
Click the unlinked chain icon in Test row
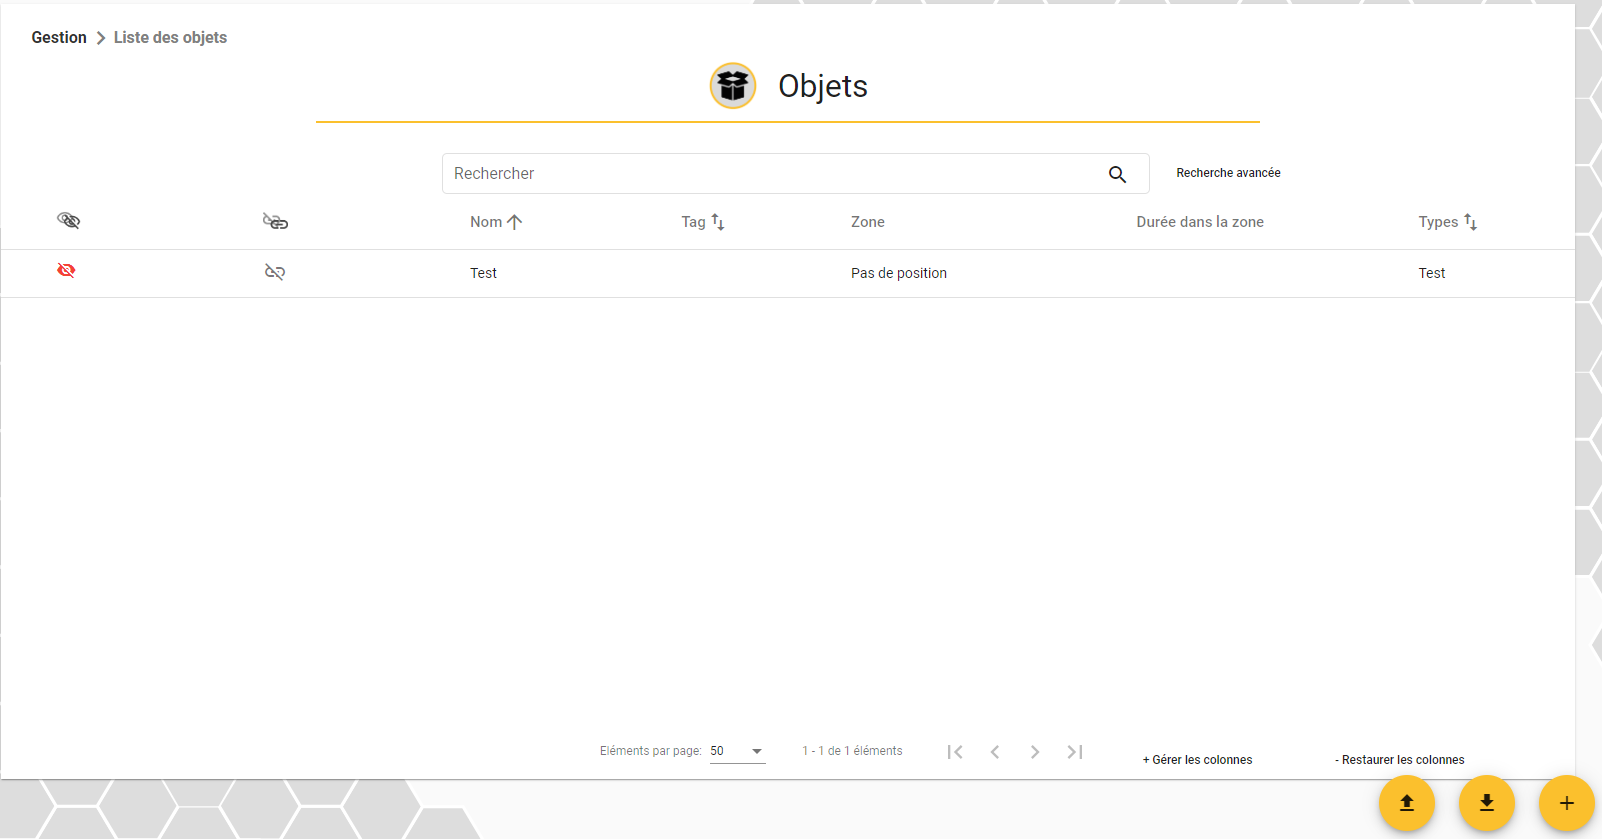pos(275,272)
